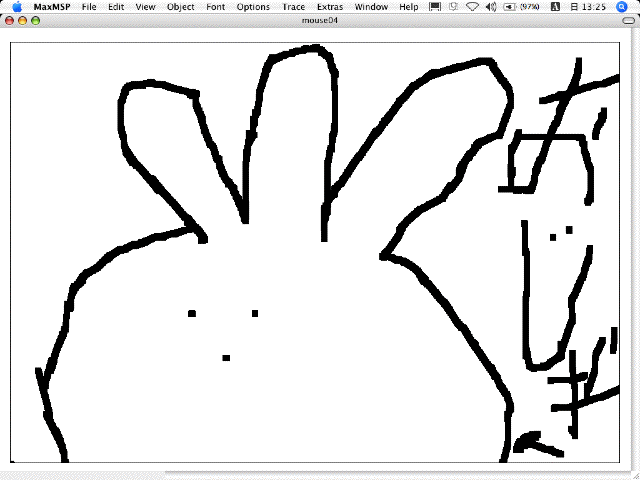This screenshot has height=480, width=640.
Task: Open the Font menu
Action: 215,7
